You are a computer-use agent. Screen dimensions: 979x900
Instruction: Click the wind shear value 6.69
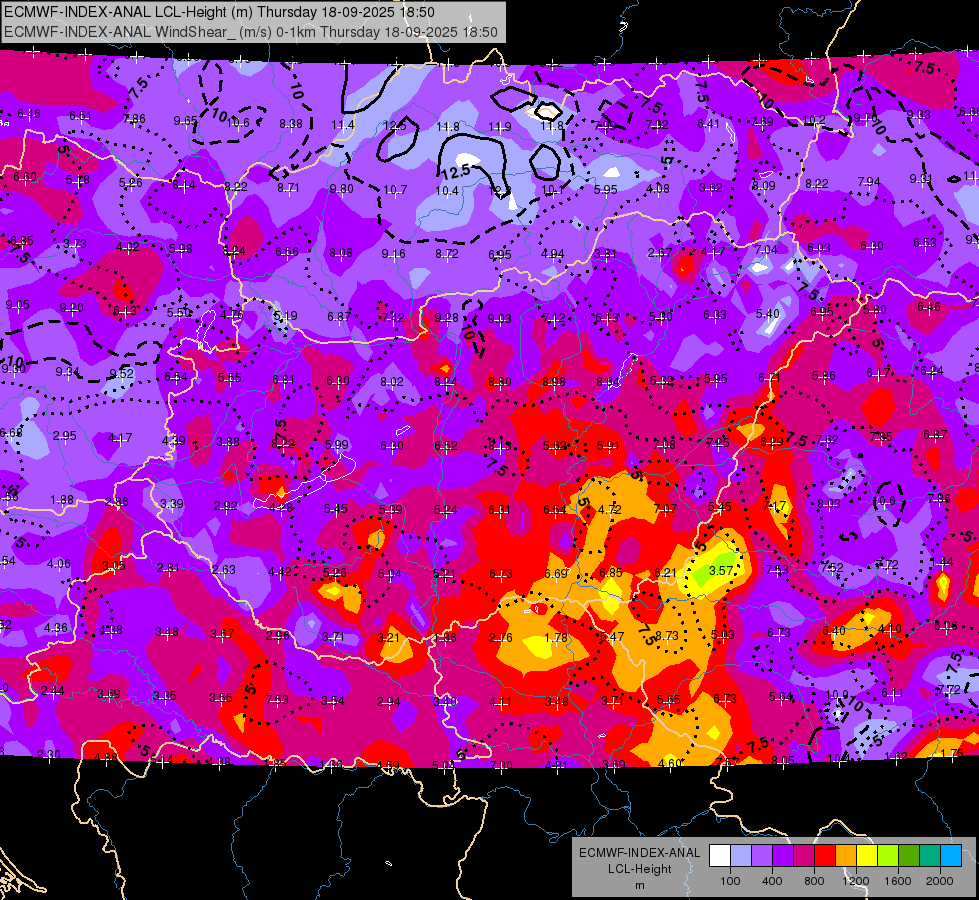(556, 573)
